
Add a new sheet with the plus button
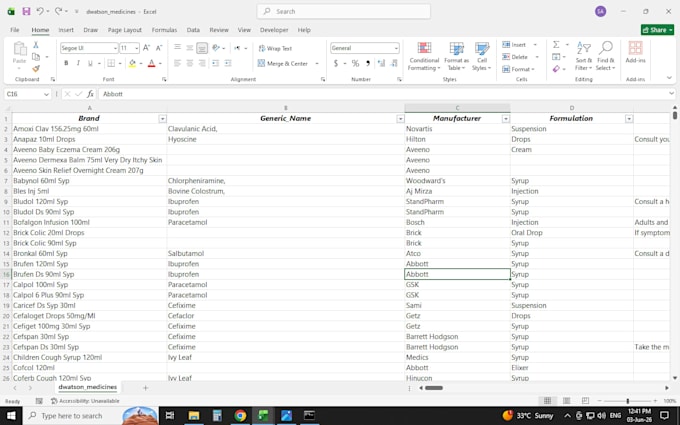click(146, 388)
